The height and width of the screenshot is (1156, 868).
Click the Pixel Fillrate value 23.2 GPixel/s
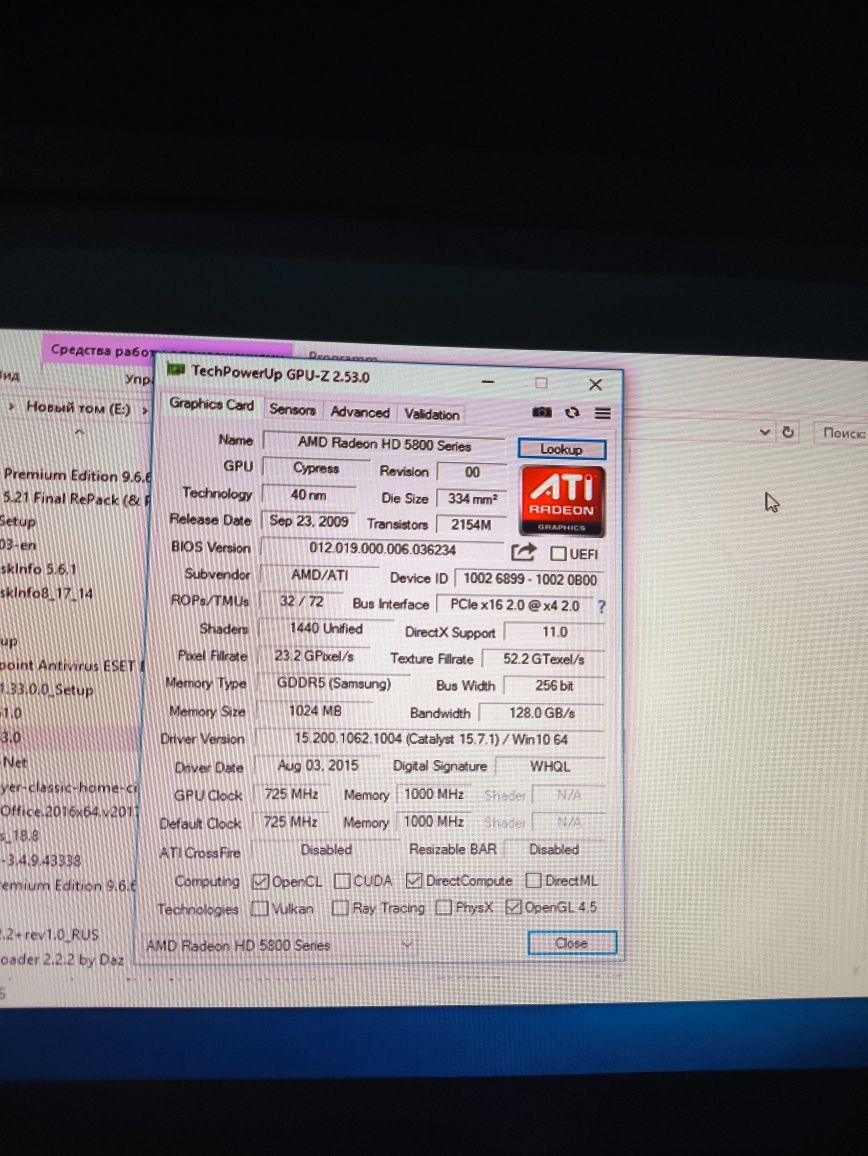313,656
